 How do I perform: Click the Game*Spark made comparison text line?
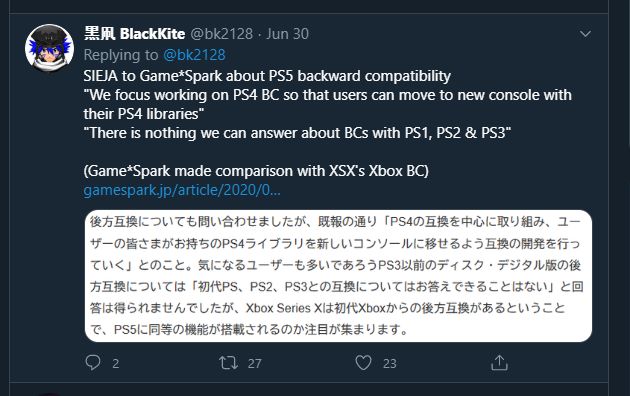(x=256, y=171)
